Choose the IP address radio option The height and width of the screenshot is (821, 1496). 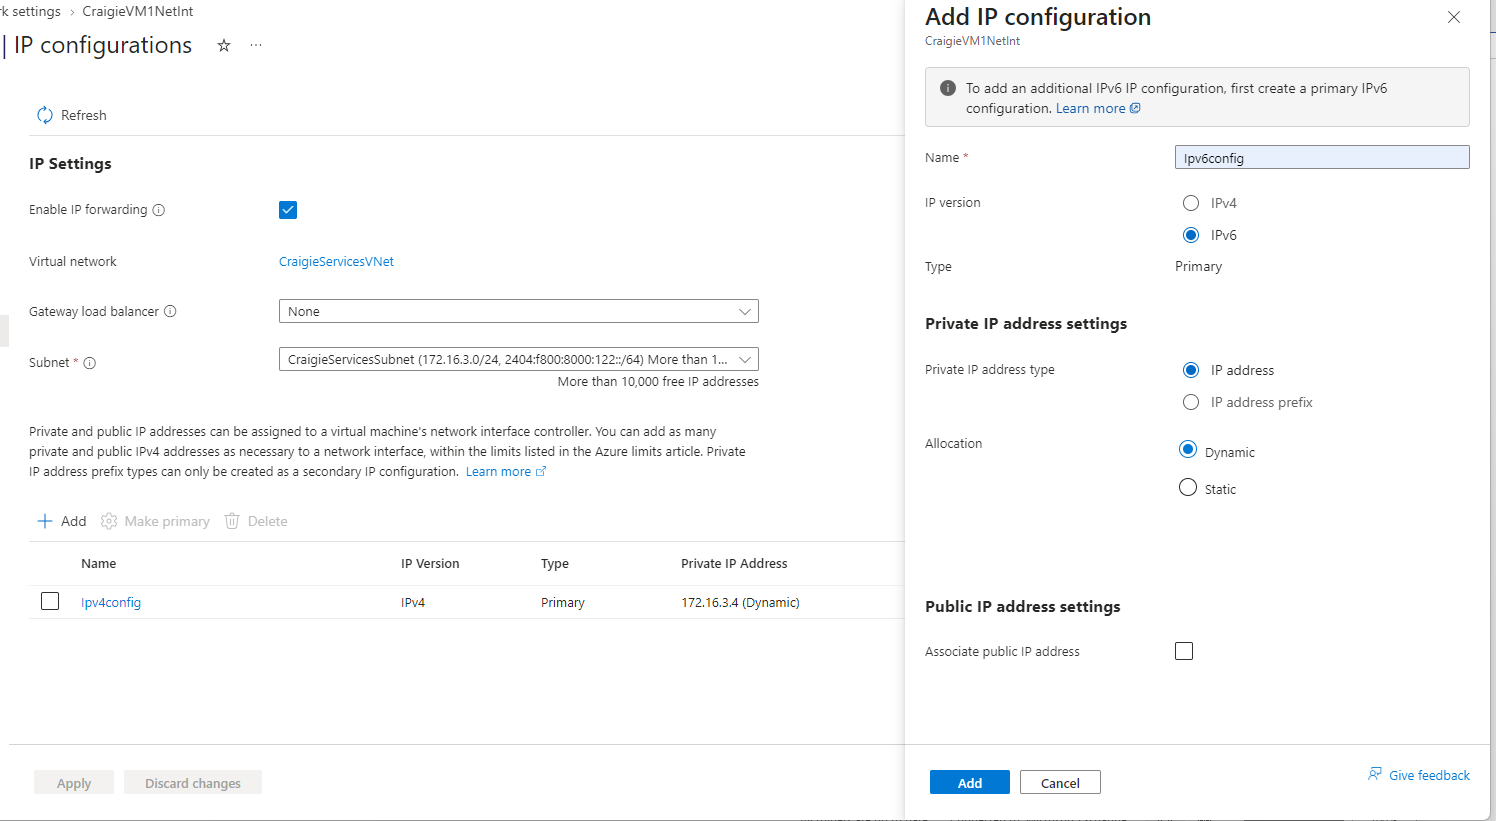pyautogui.click(x=1191, y=370)
